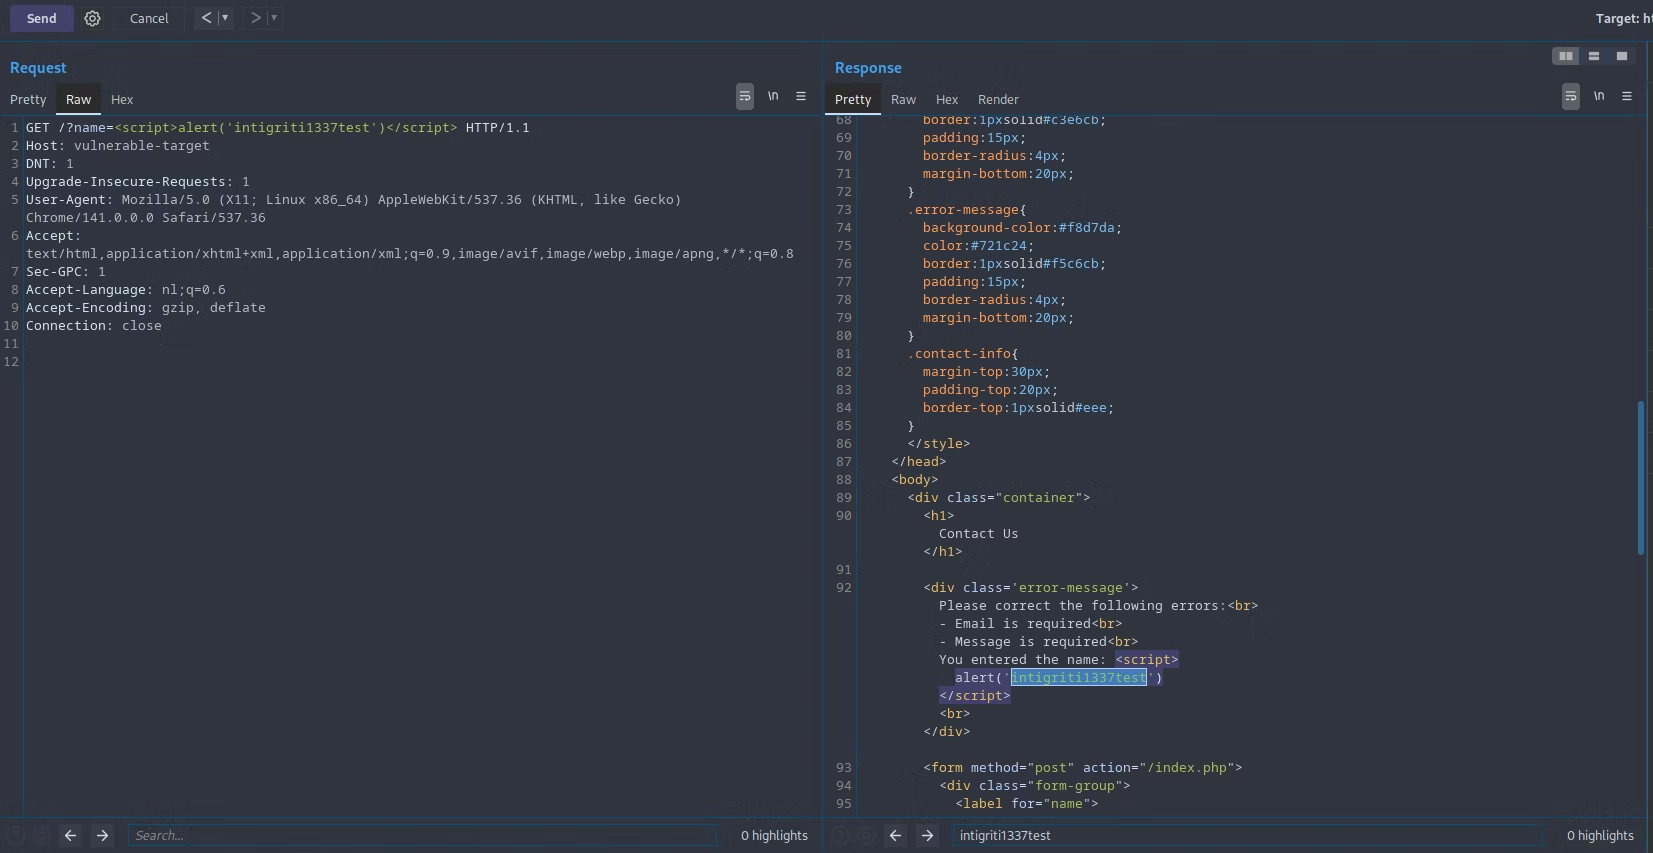Click the Cancel button
The image size is (1653, 853).
point(149,18)
